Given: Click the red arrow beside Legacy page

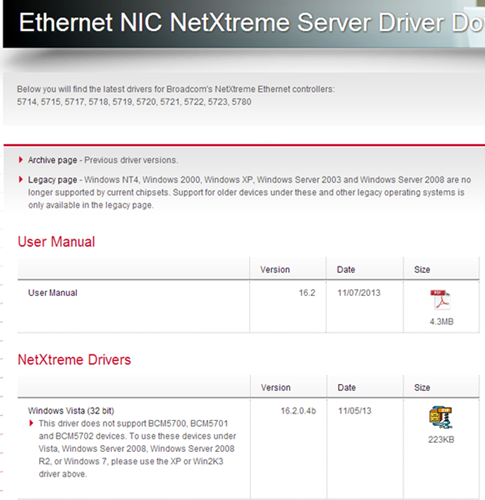Looking at the screenshot, I should pos(21,179).
